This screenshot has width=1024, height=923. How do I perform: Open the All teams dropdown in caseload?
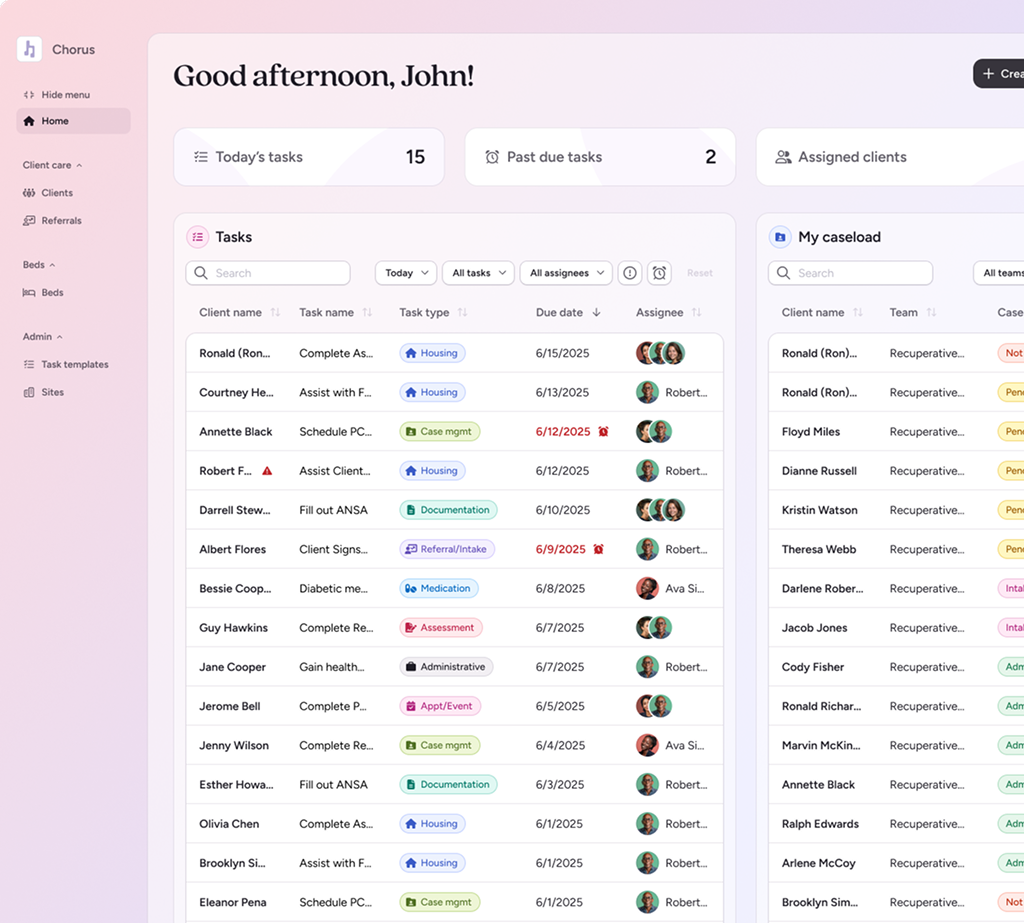tap(999, 273)
